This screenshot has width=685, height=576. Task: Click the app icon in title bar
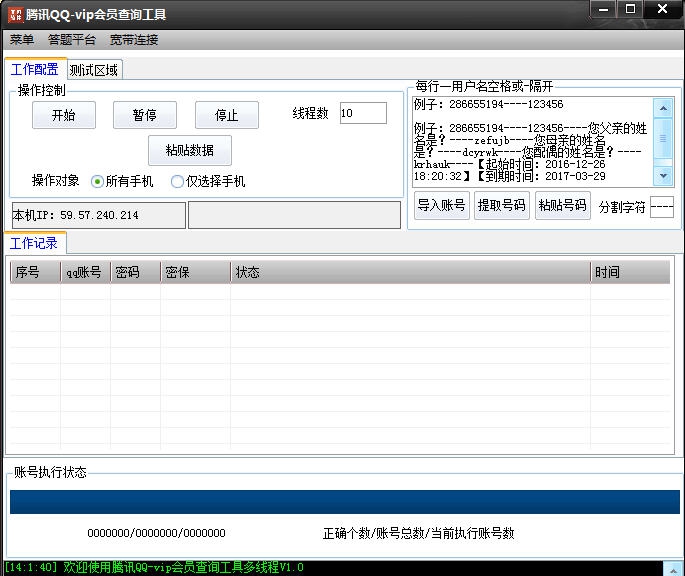(15, 14)
